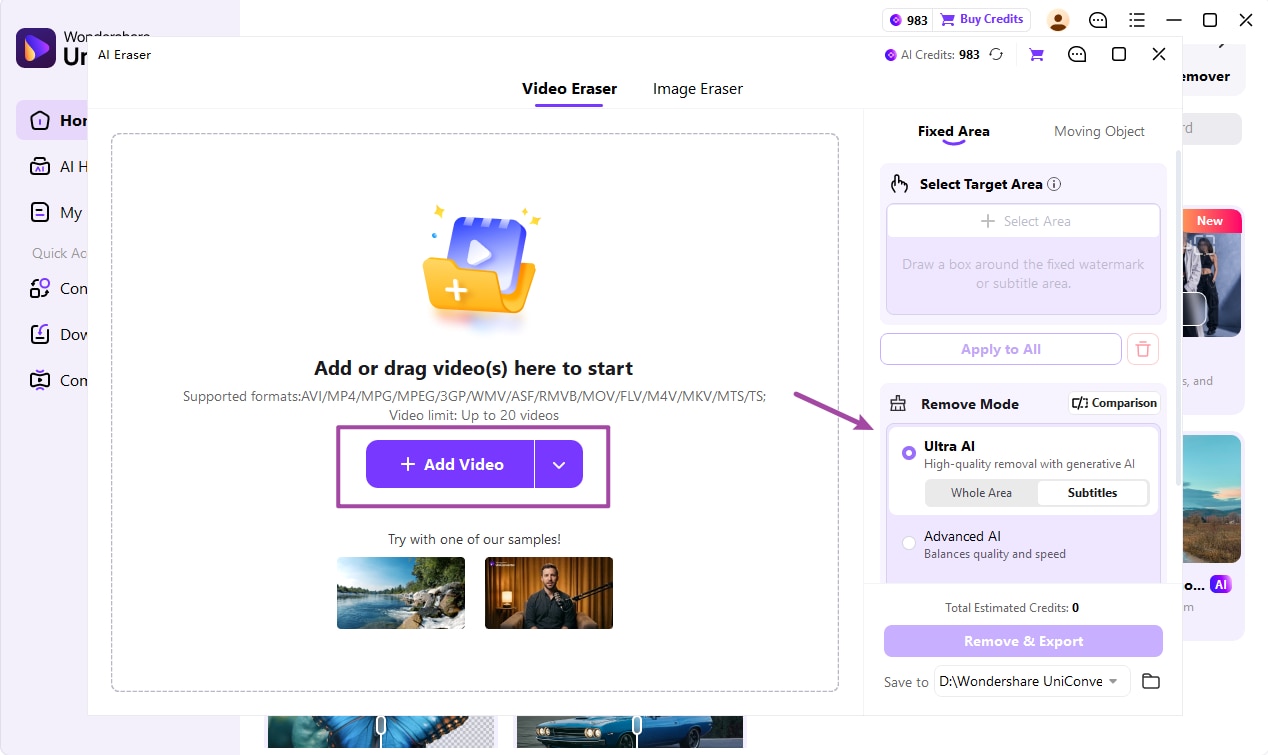Viewport: 1268px width, 755px height.
Task: Click the Converter icon in the sidebar
Action: [39, 288]
